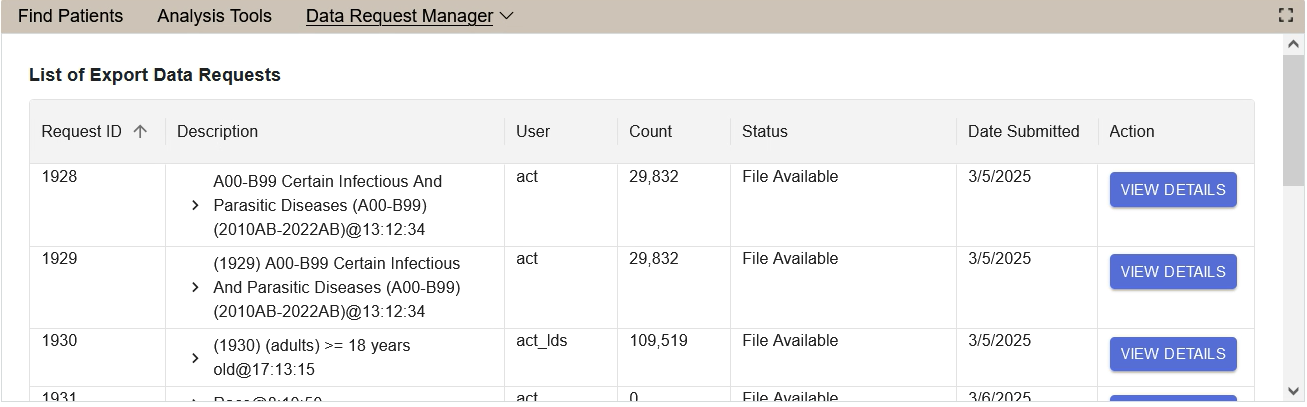Screen dimensions: 1307x407
Task: View details for request 1930
Action: coord(1172,354)
